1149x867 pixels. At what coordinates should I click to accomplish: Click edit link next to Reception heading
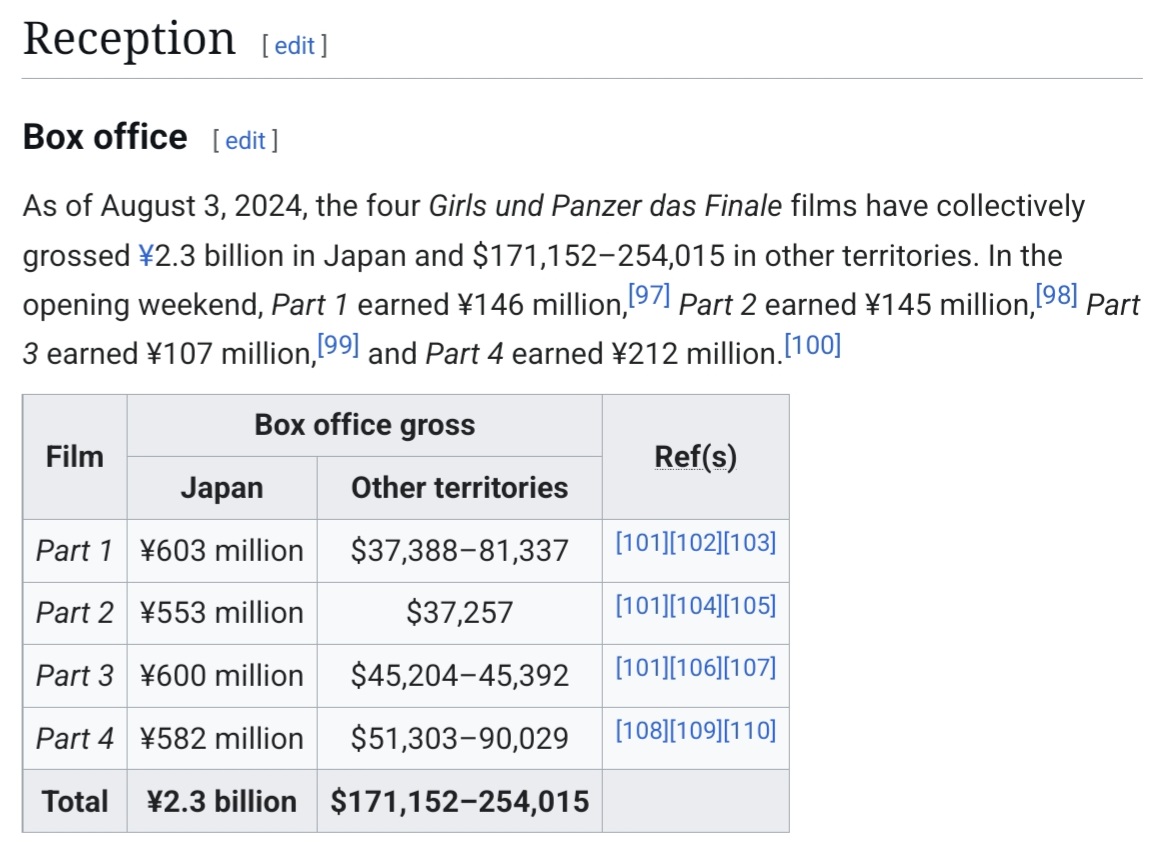point(294,46)
